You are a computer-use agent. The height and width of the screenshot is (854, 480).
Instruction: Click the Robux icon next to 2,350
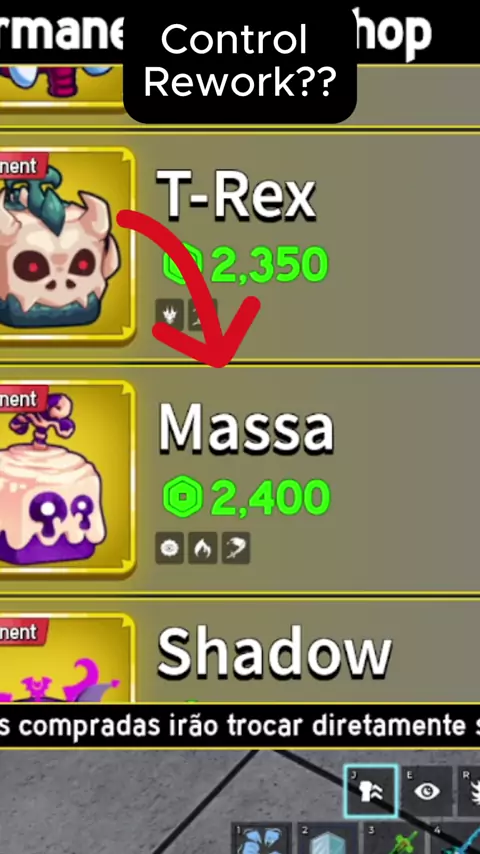coord(183,265)
